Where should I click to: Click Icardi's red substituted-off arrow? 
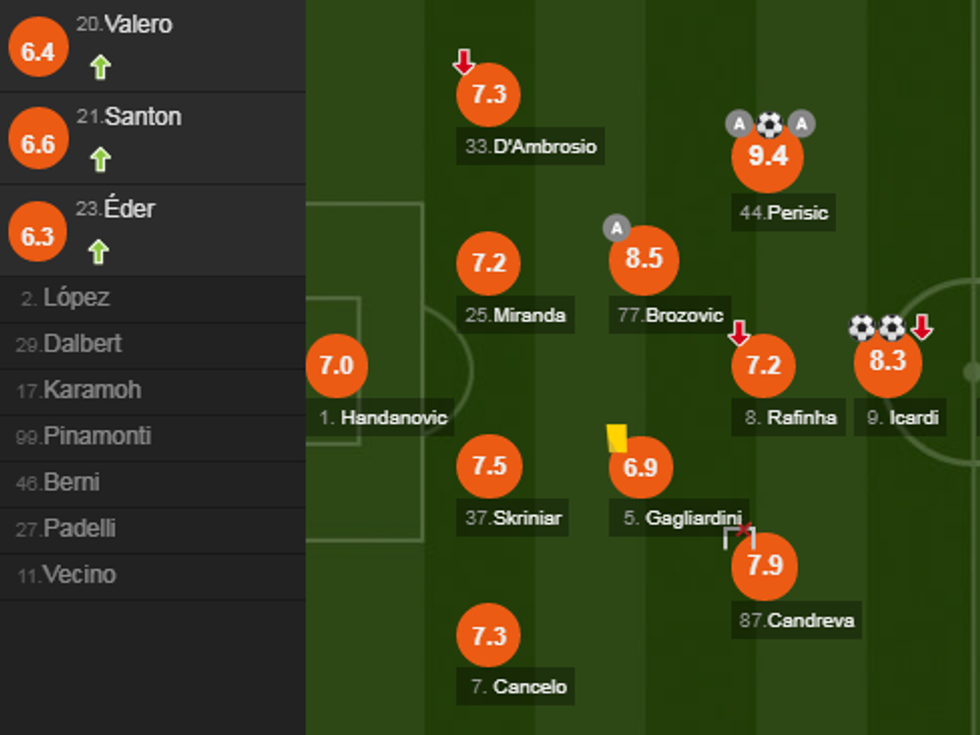point(922,327)
